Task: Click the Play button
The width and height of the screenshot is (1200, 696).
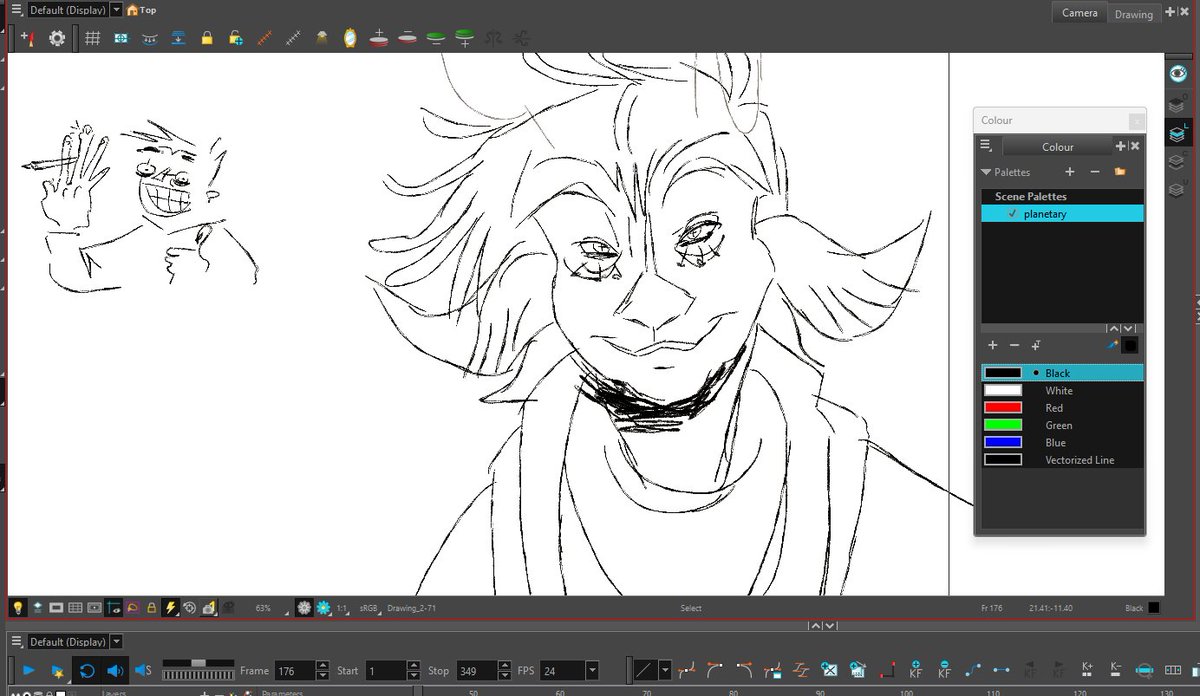Action: click(28, 670)
